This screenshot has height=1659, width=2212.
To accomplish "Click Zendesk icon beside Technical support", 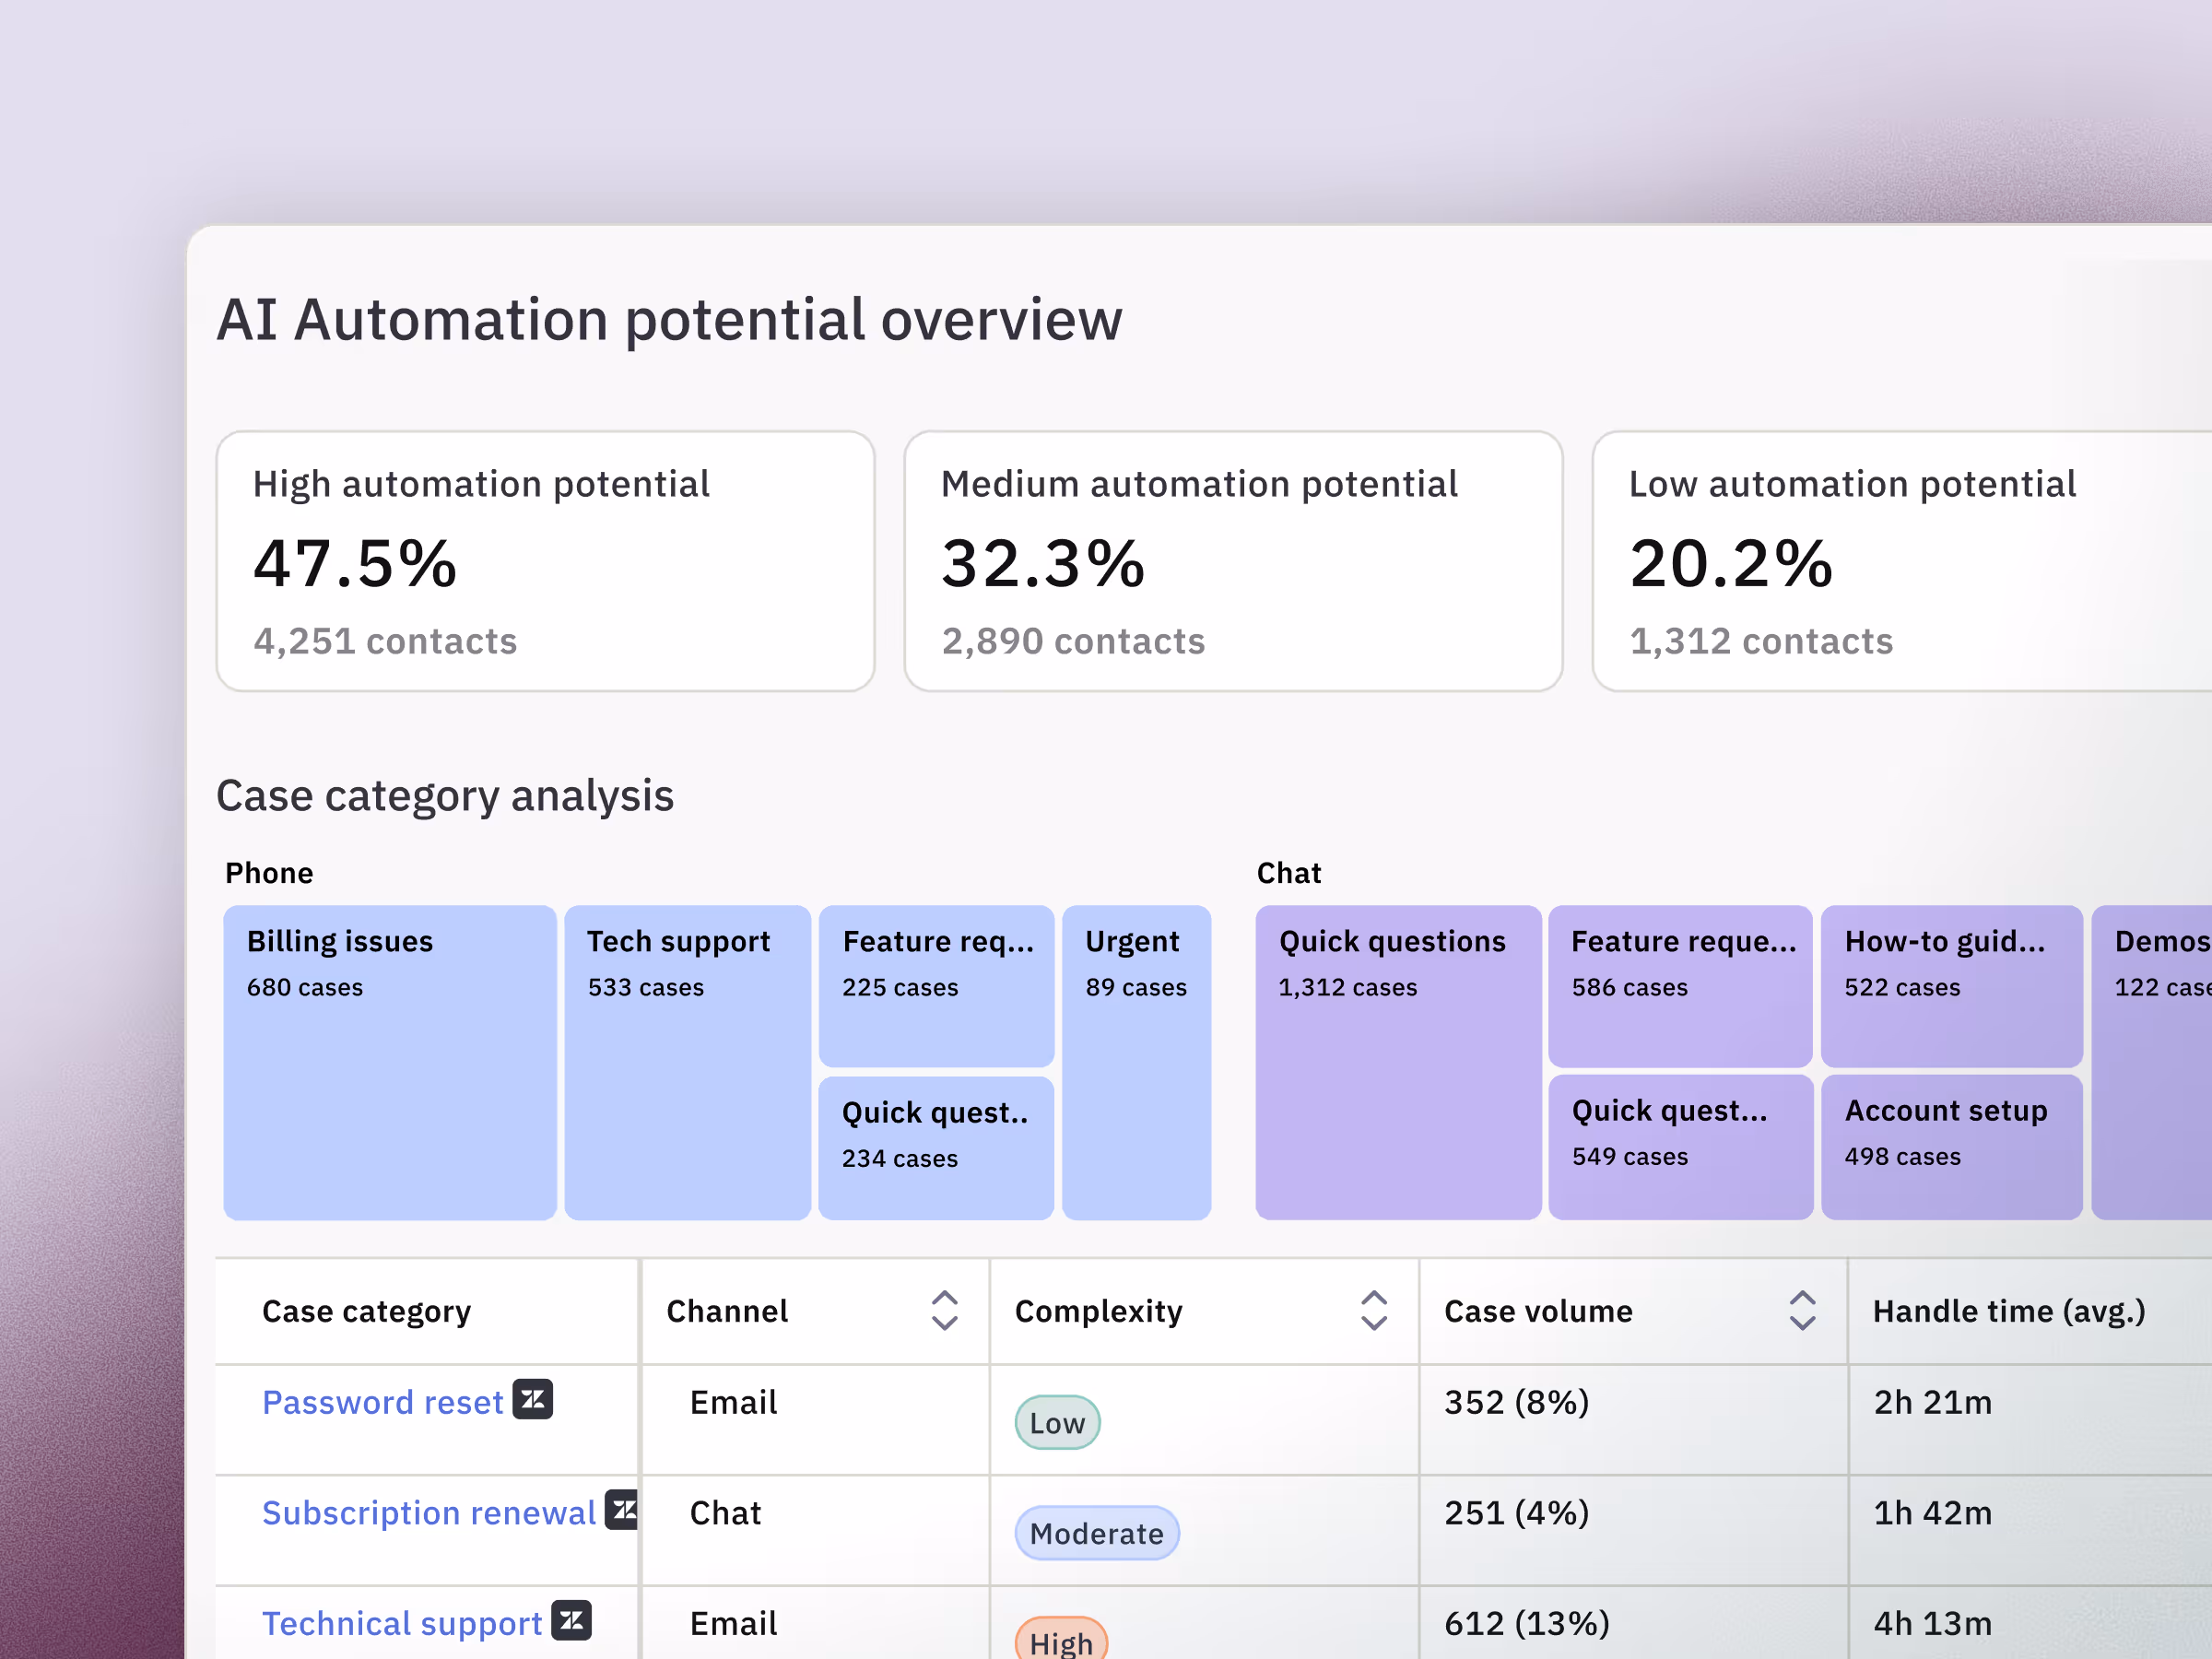I will click(571, 1619).
